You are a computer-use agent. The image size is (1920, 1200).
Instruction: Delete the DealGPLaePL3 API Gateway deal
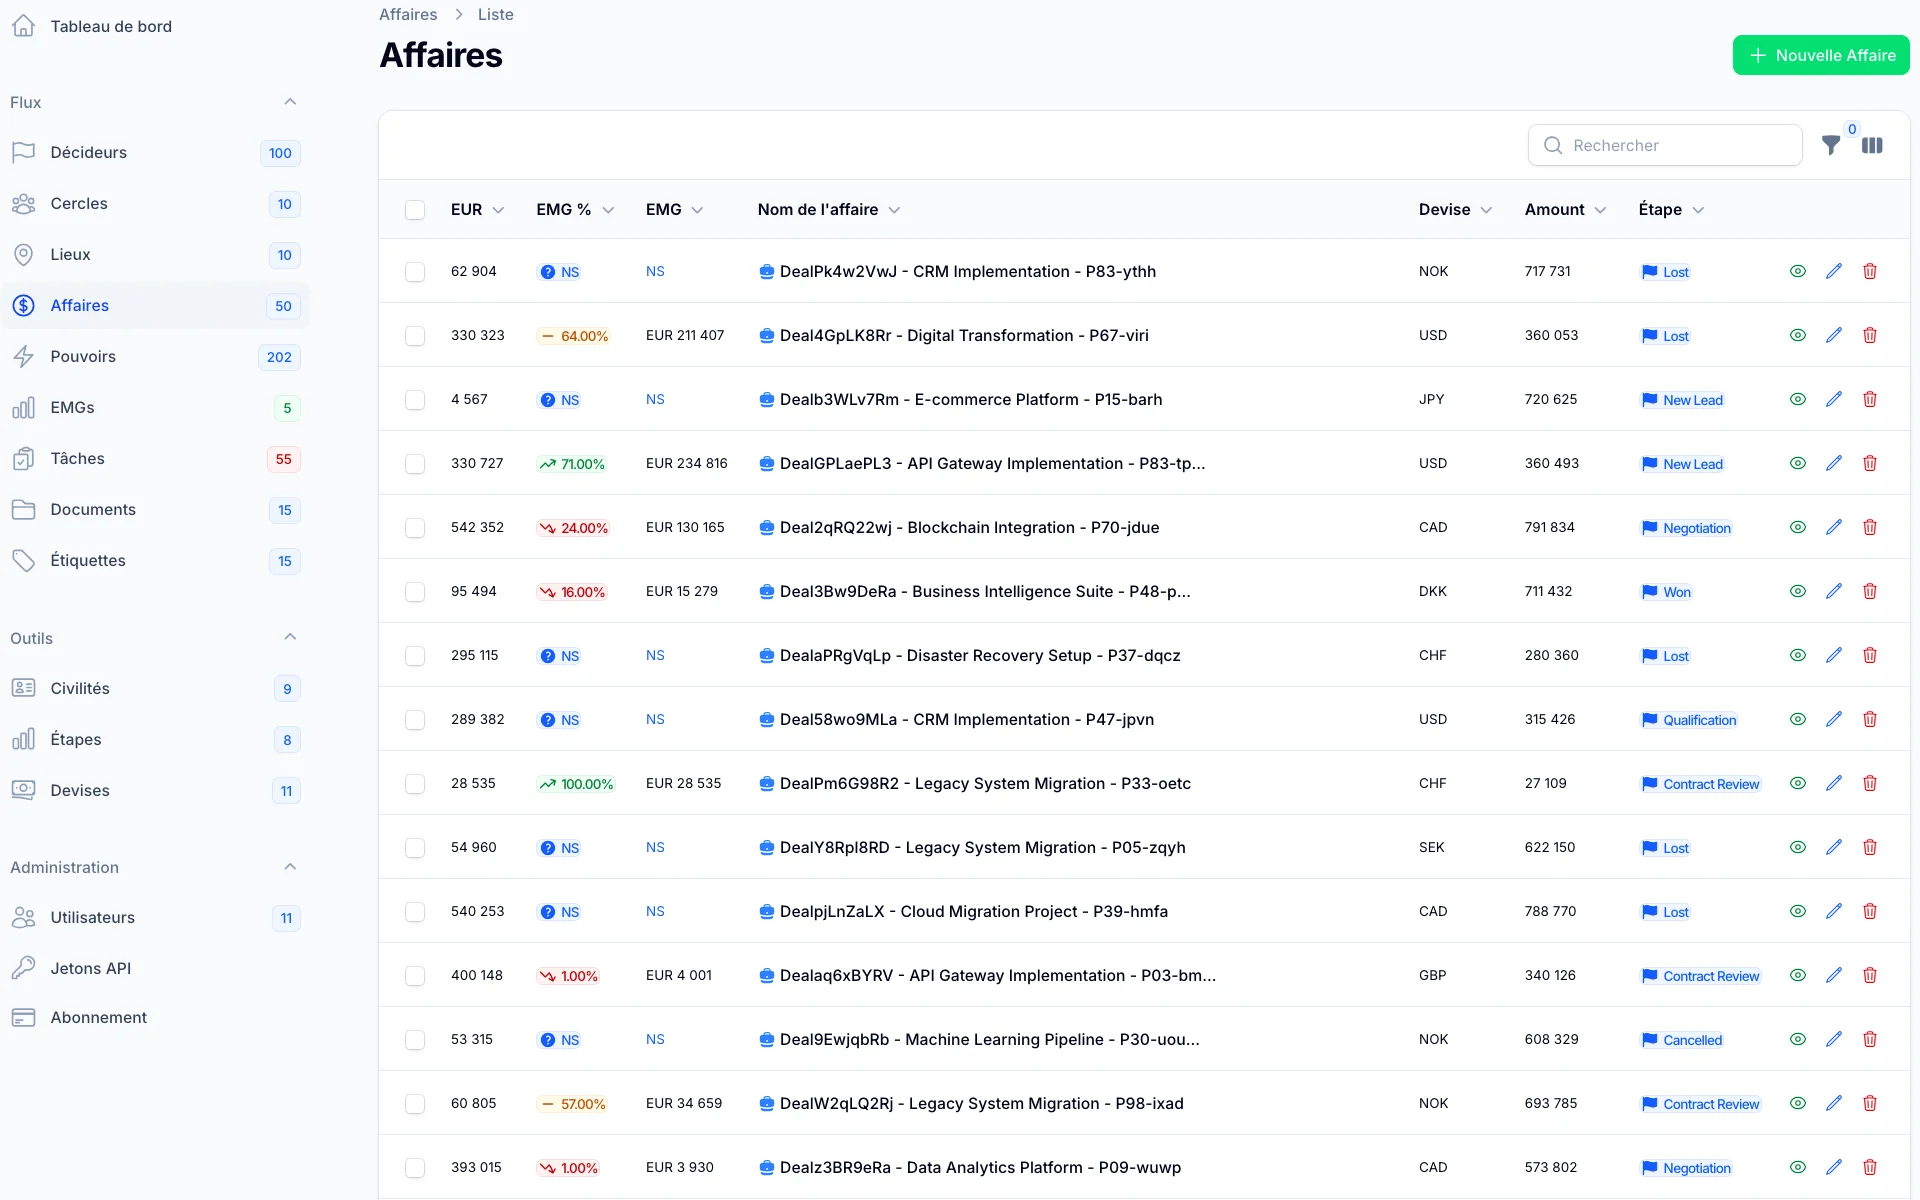click(1869, 463)
